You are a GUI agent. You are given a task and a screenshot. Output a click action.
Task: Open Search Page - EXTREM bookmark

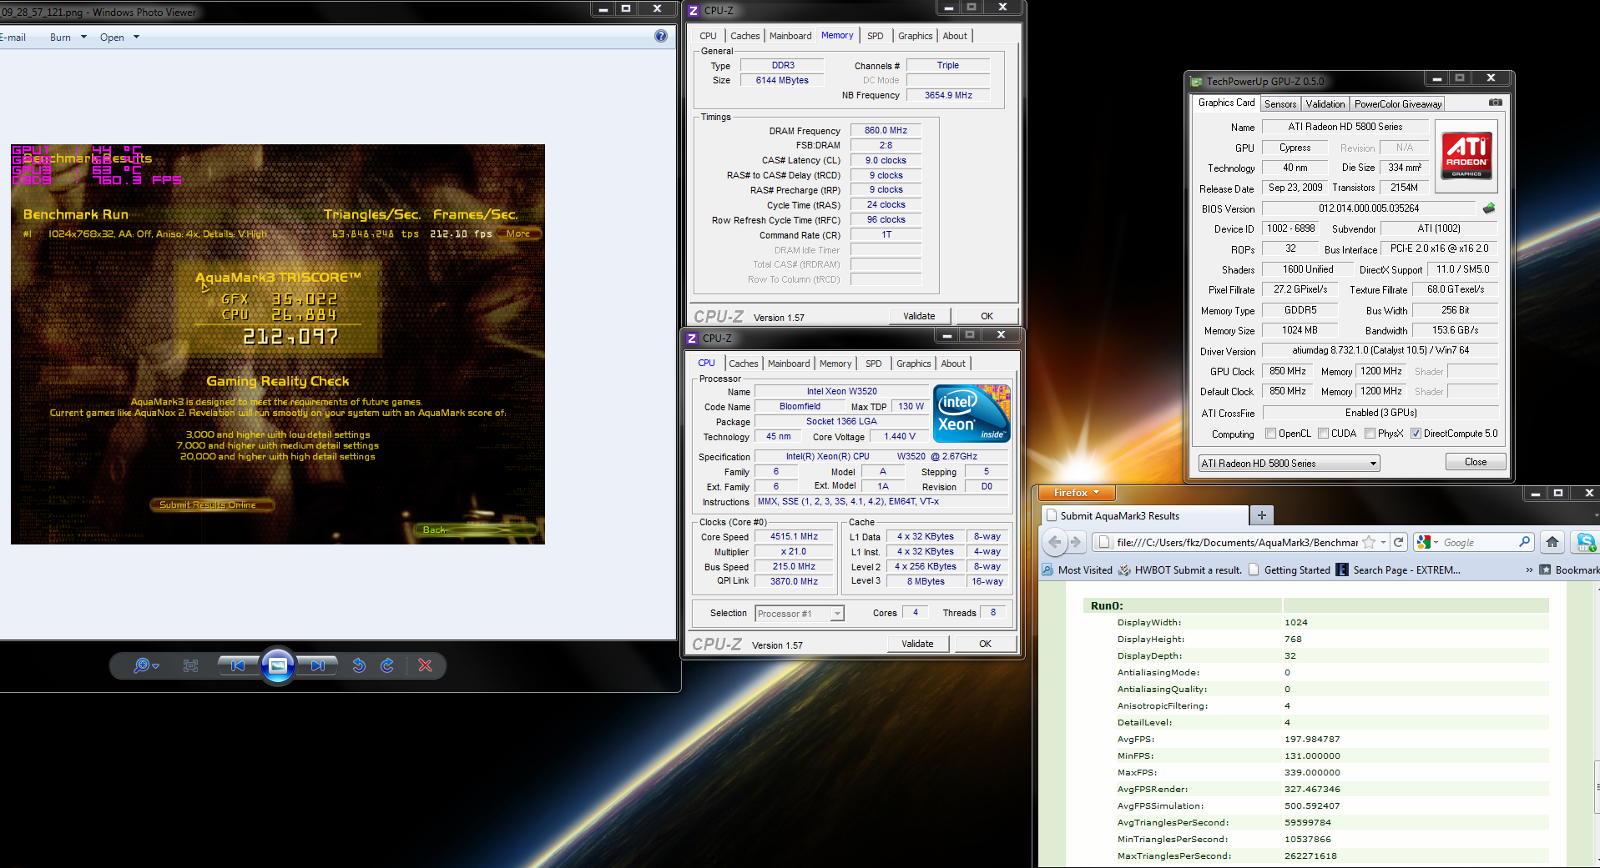1398,570
